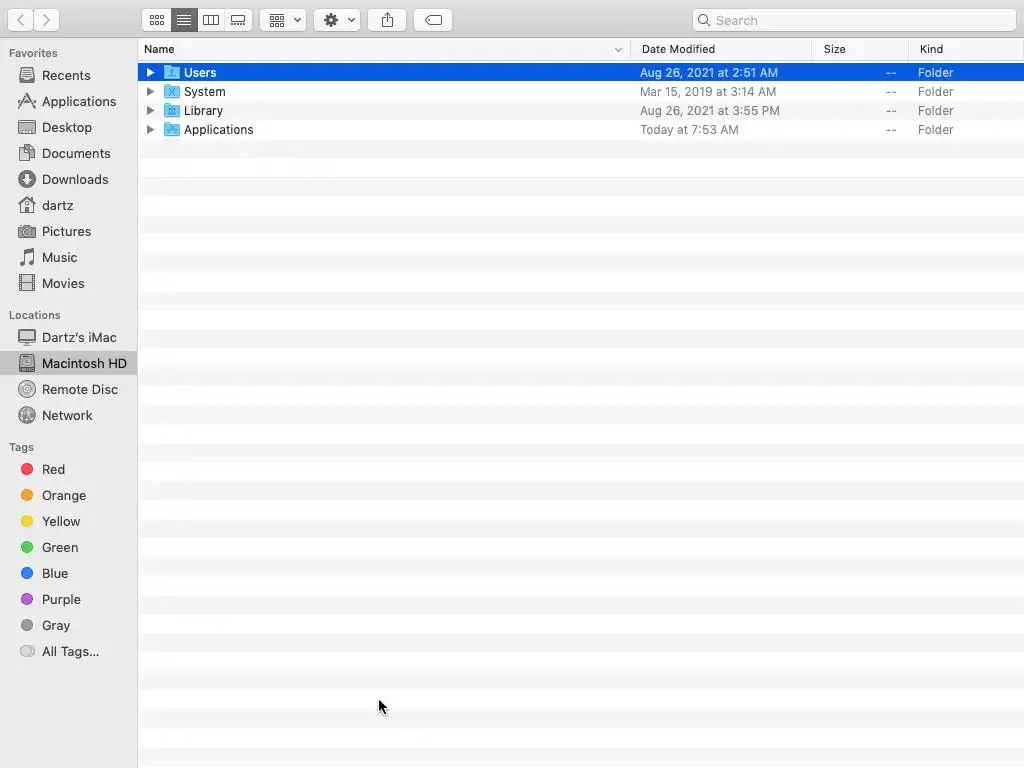The width and height of the screenshot is (1024, 768).
Task: Expand the Library folder disclosure triangle
Action: coord(150,110)
